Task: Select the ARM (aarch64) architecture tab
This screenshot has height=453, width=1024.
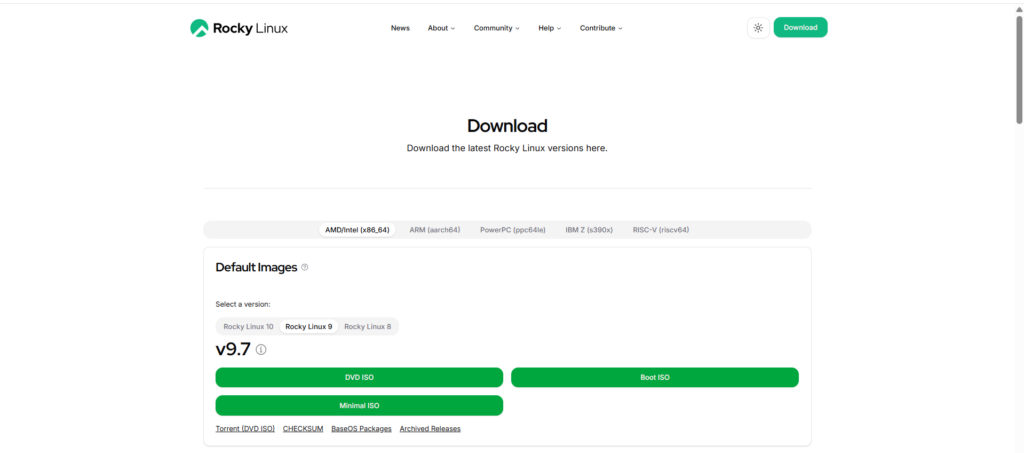Action: (434, 230)
